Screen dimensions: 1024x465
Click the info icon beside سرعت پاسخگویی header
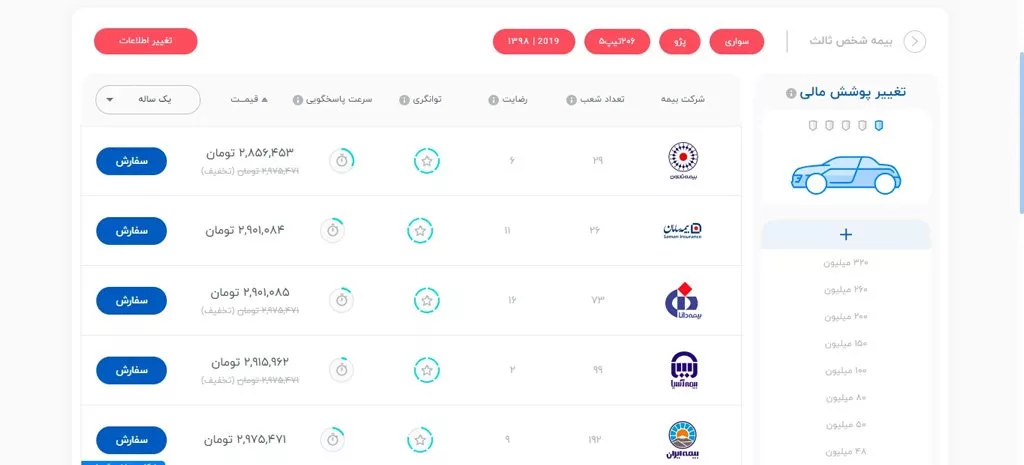pyautogui.click(x=298, y=100)
